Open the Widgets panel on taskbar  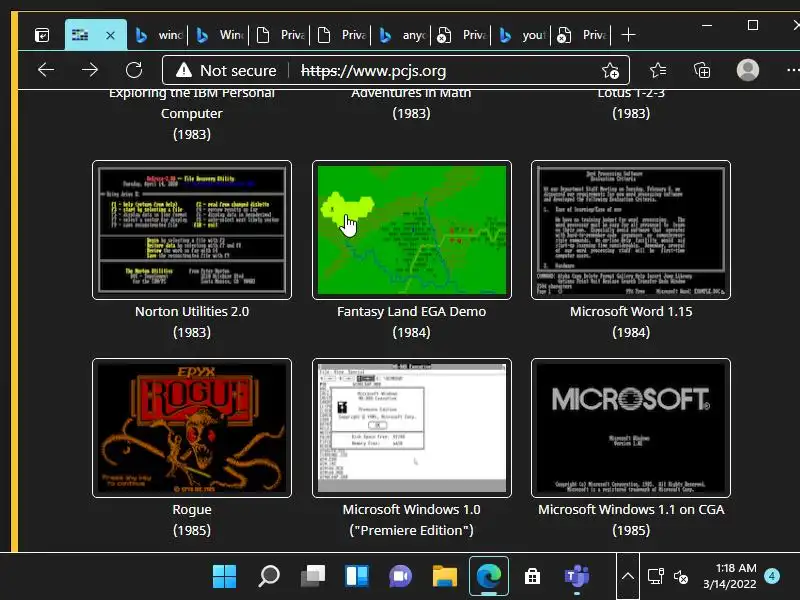click(357, 577)
